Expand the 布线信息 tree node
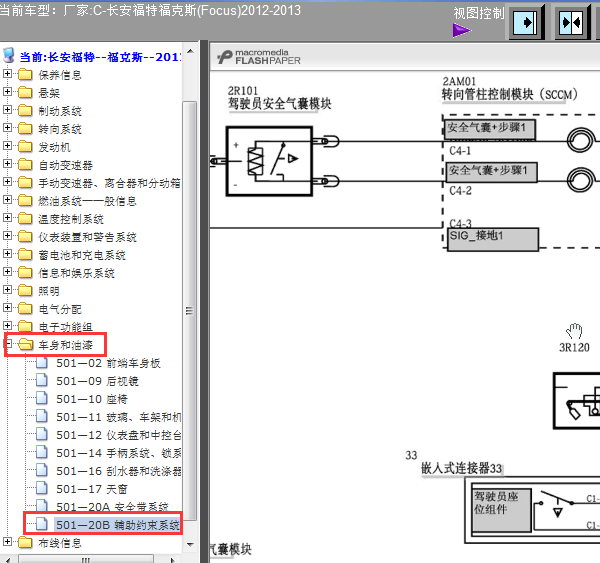This screenshot has height=563, width=600. pyautogui.click(x=7, y=542)
